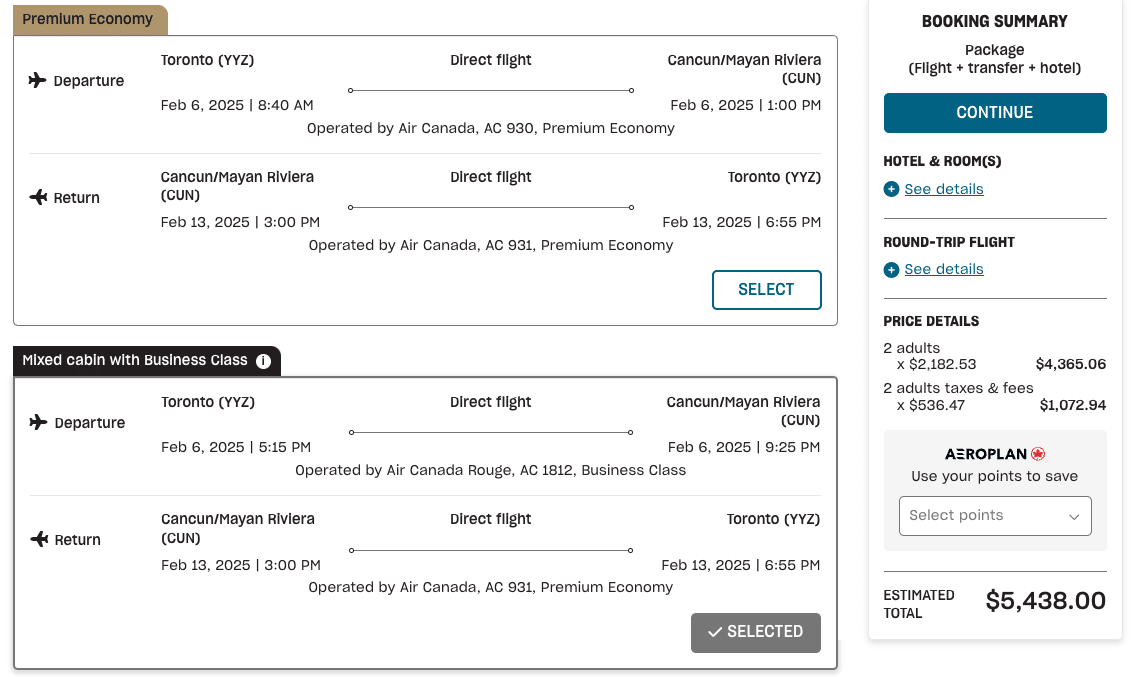Click AC 930 Premium Economy flight text
This screenshot has width=1135, height=677.
(490, 128)
